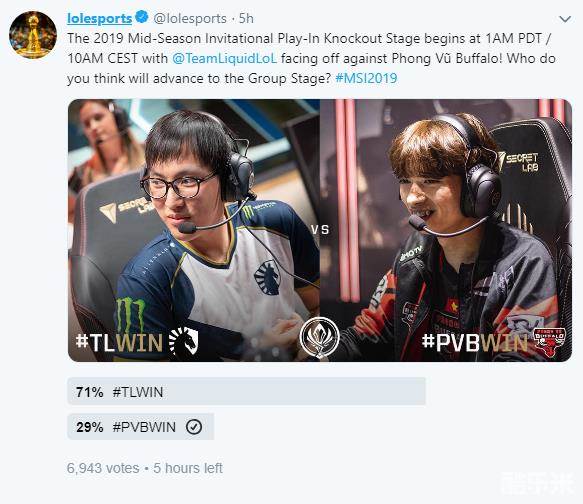The height and width of the screenshot is (504, 583).
Task: Click the #TLWIN text overlay in image
Action: [x=119, y=343]
